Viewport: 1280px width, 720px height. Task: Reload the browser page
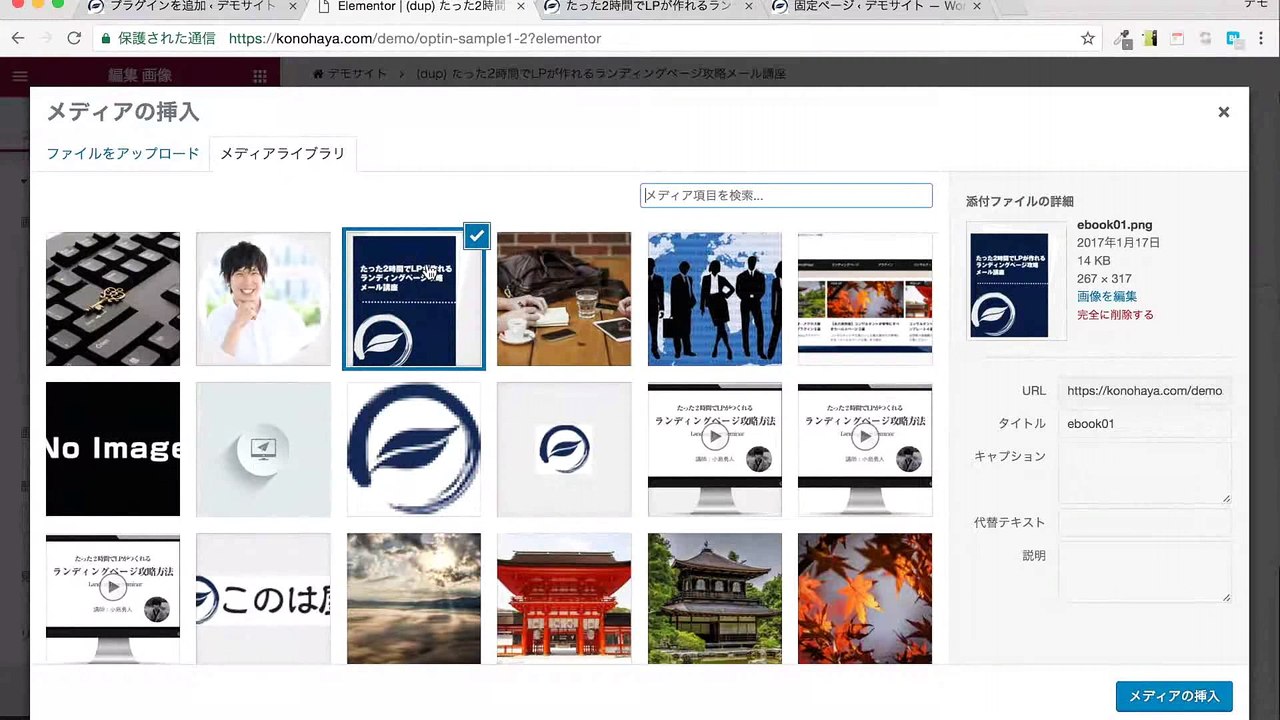74,39
